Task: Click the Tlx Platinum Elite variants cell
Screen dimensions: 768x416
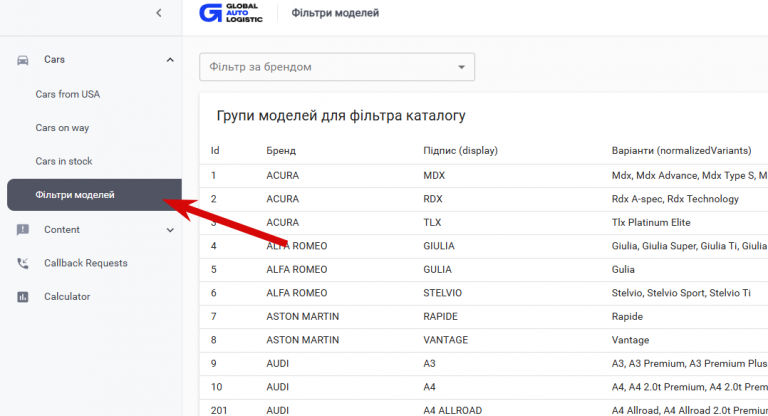Action: [651, 222]
